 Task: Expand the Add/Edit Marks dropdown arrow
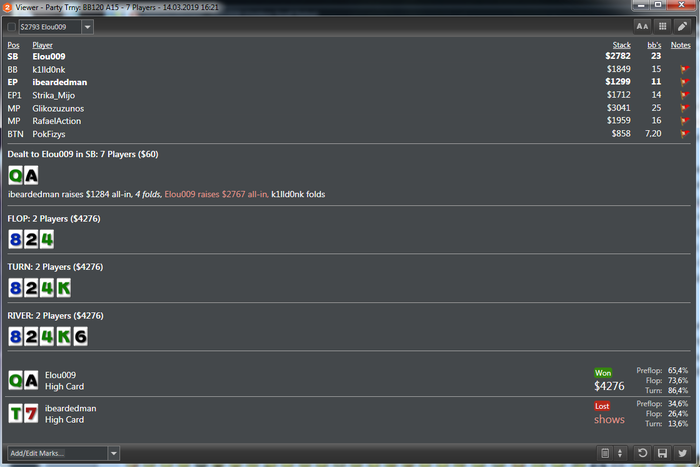pyautogui.click(x=114, y=453)
